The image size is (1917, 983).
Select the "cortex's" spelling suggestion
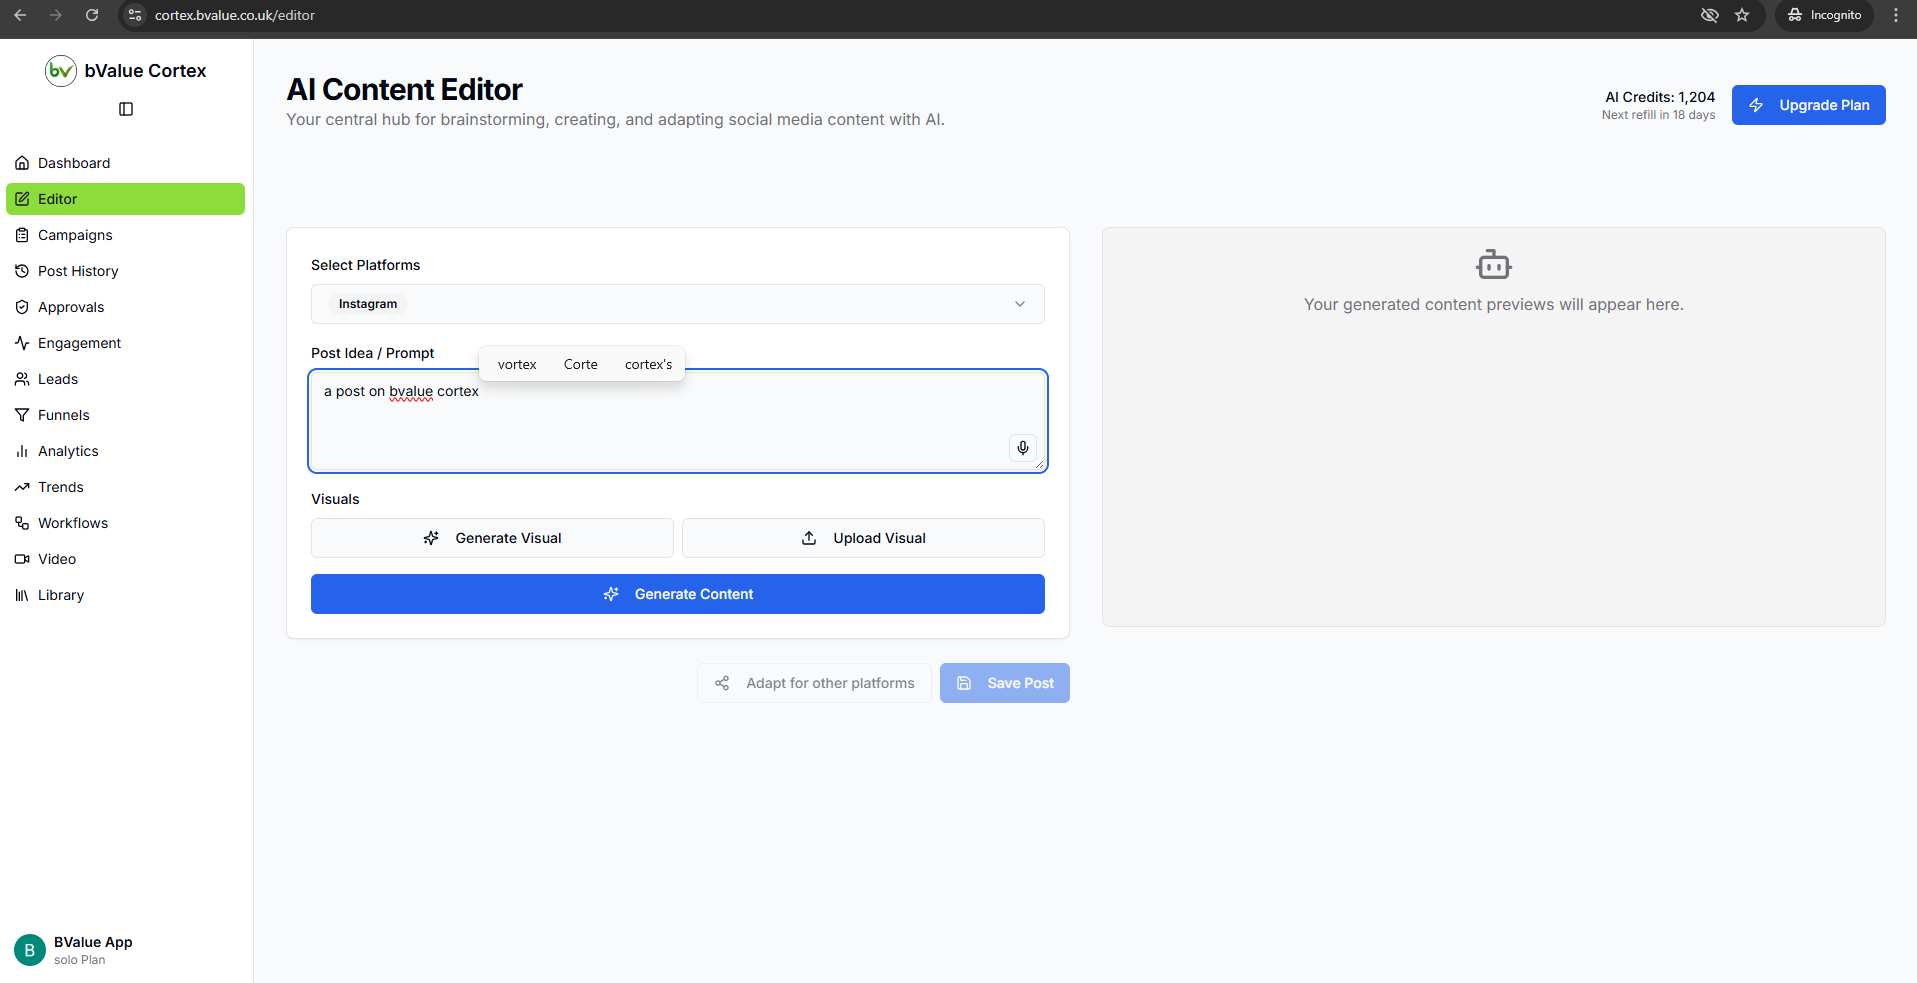[648, 364]
